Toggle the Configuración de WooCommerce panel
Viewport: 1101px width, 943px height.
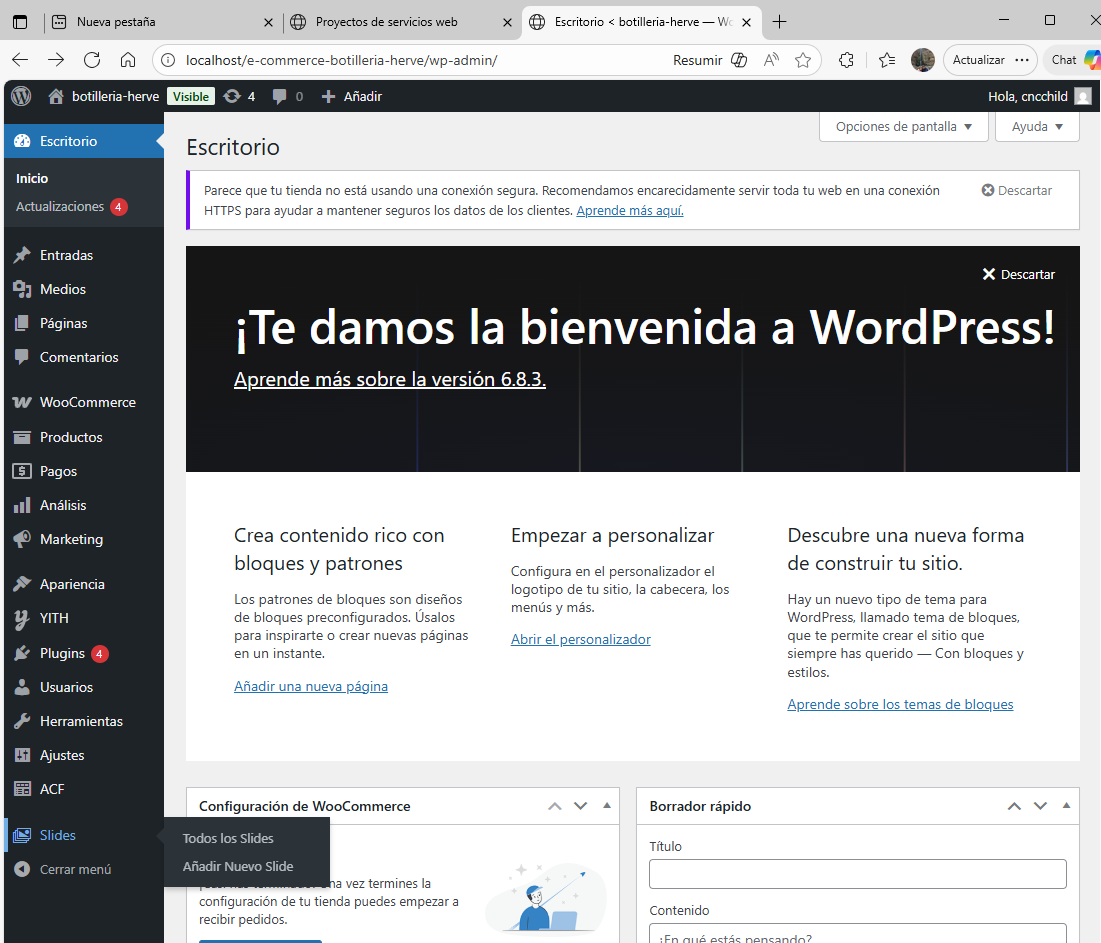tap(607, 806)
